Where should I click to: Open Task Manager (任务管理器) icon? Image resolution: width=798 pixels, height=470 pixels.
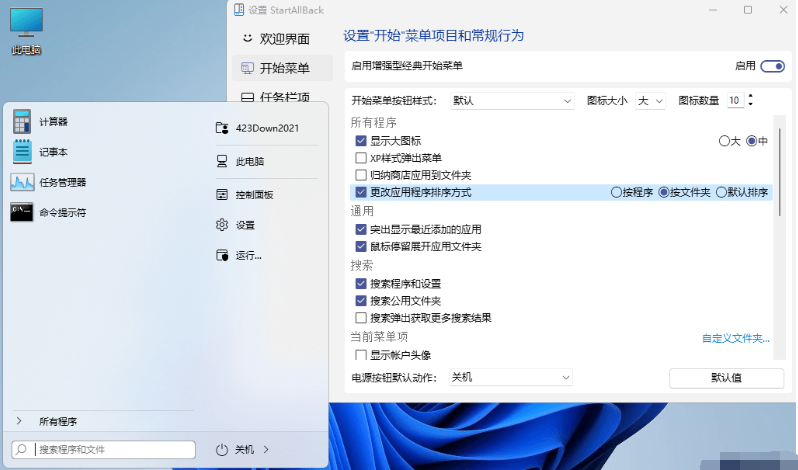pyautogui.click(x=22, y=182)
